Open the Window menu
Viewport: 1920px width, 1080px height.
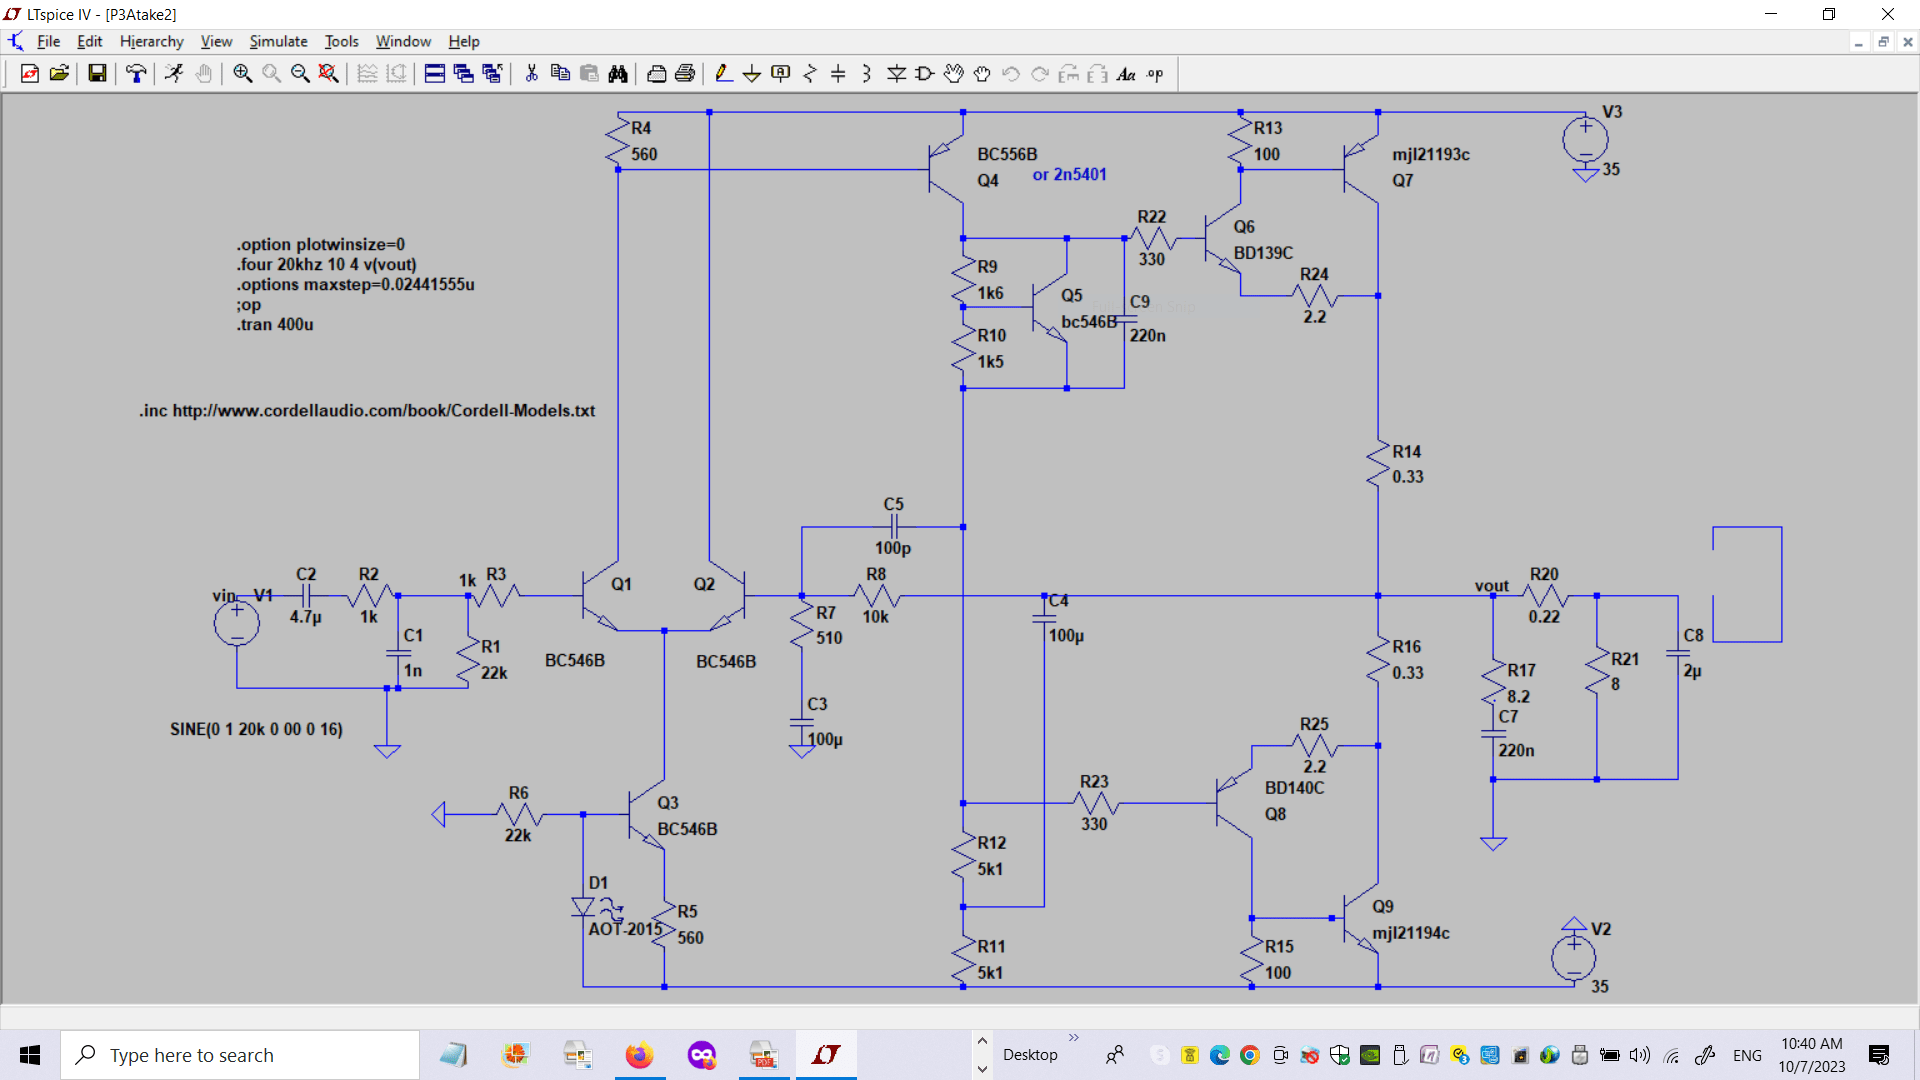(x=403, y=41)
